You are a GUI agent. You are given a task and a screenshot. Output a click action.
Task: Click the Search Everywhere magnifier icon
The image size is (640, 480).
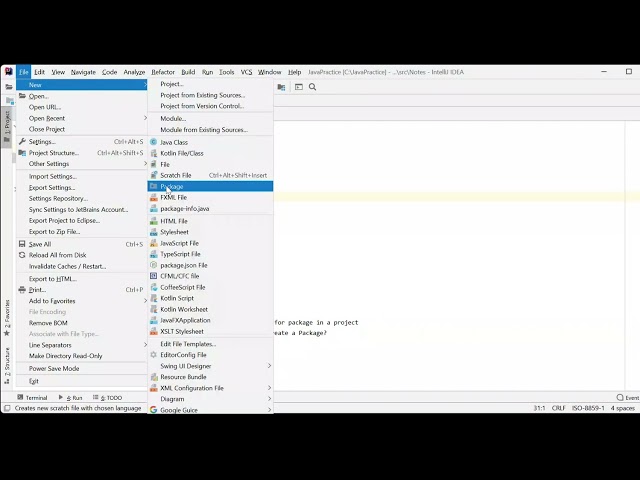312,87
